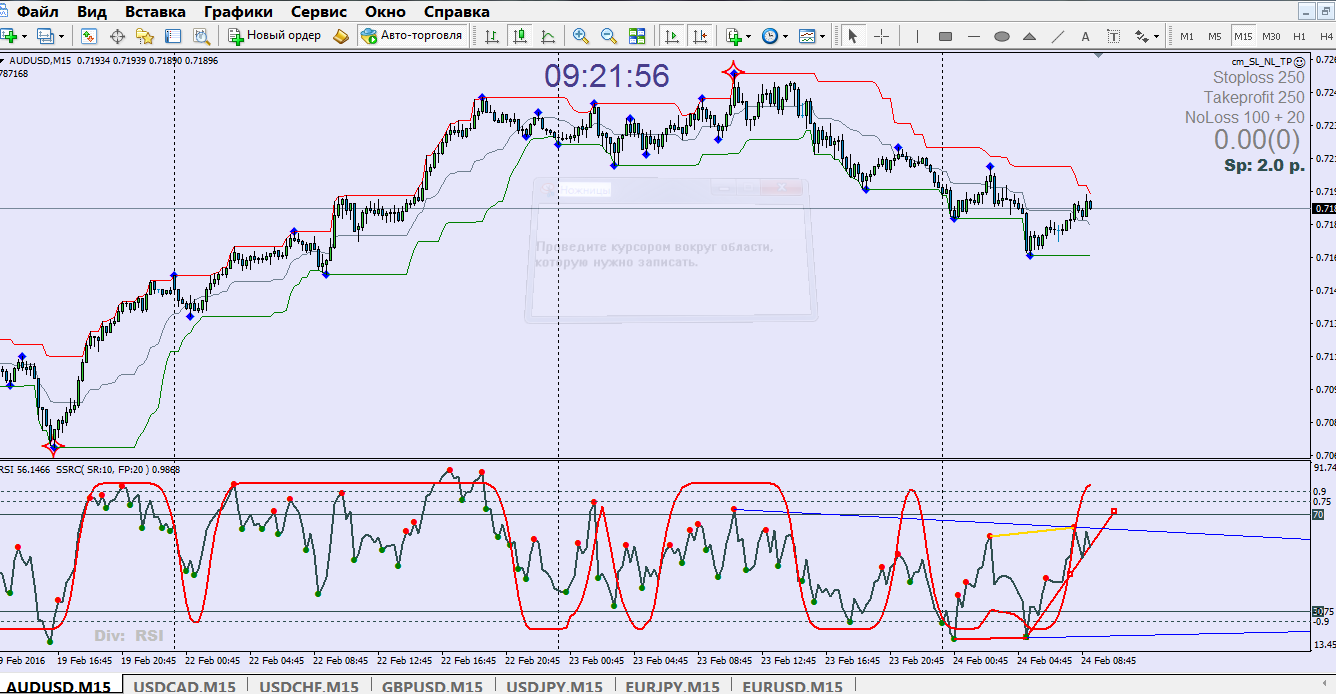Click the Новый ордер button
The height and width of the screenshot is (694, 1336).
pos(275,36)
